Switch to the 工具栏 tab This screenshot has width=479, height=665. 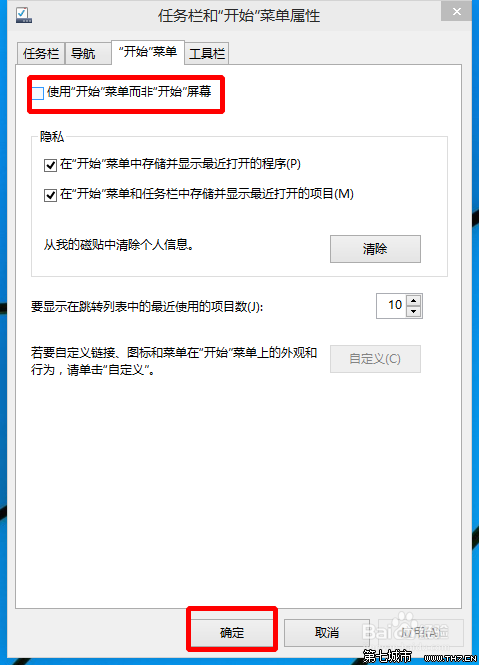207,53
